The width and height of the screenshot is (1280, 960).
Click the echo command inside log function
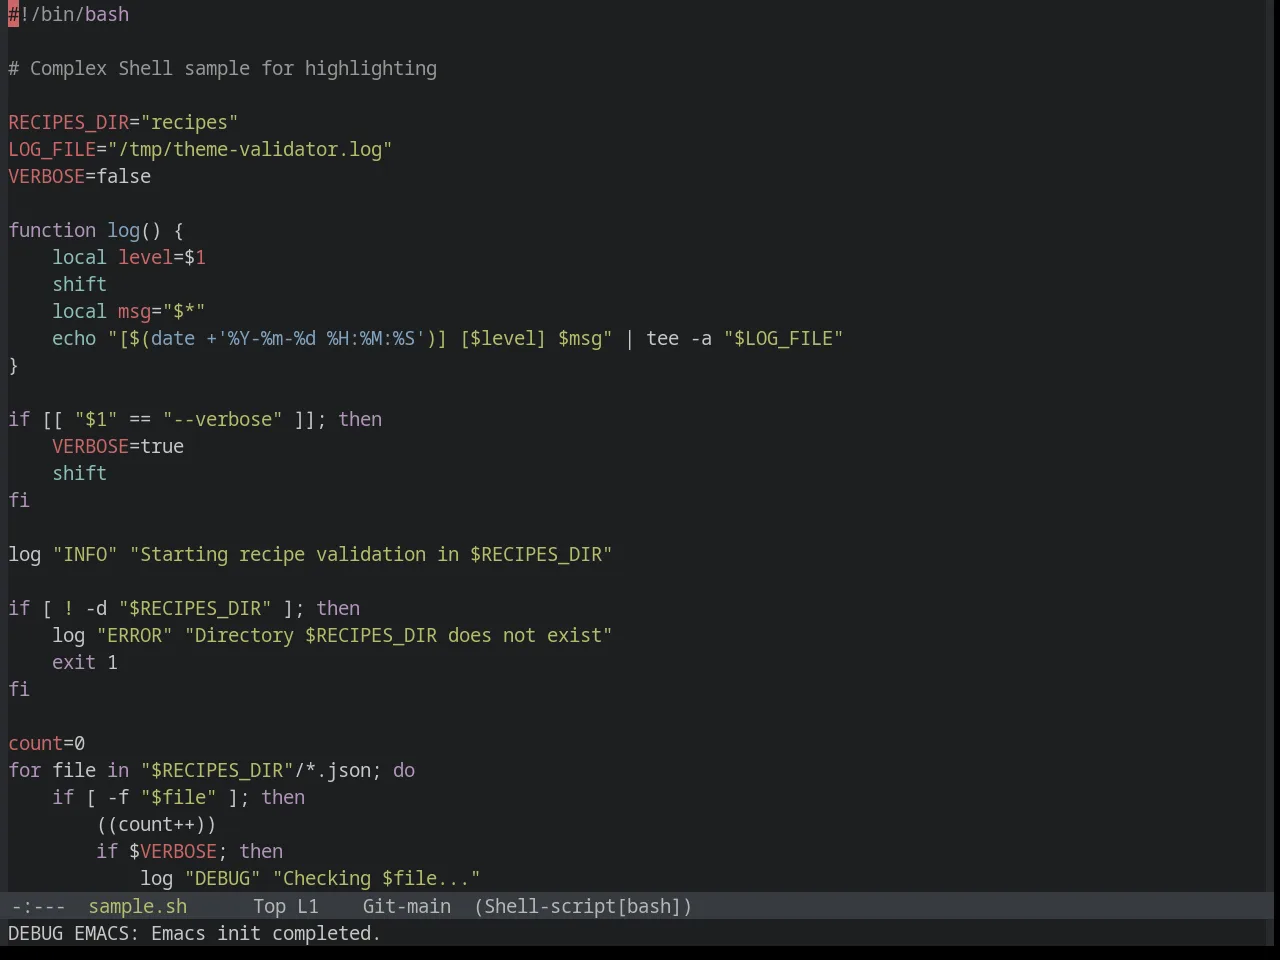[x=74, y=338]
